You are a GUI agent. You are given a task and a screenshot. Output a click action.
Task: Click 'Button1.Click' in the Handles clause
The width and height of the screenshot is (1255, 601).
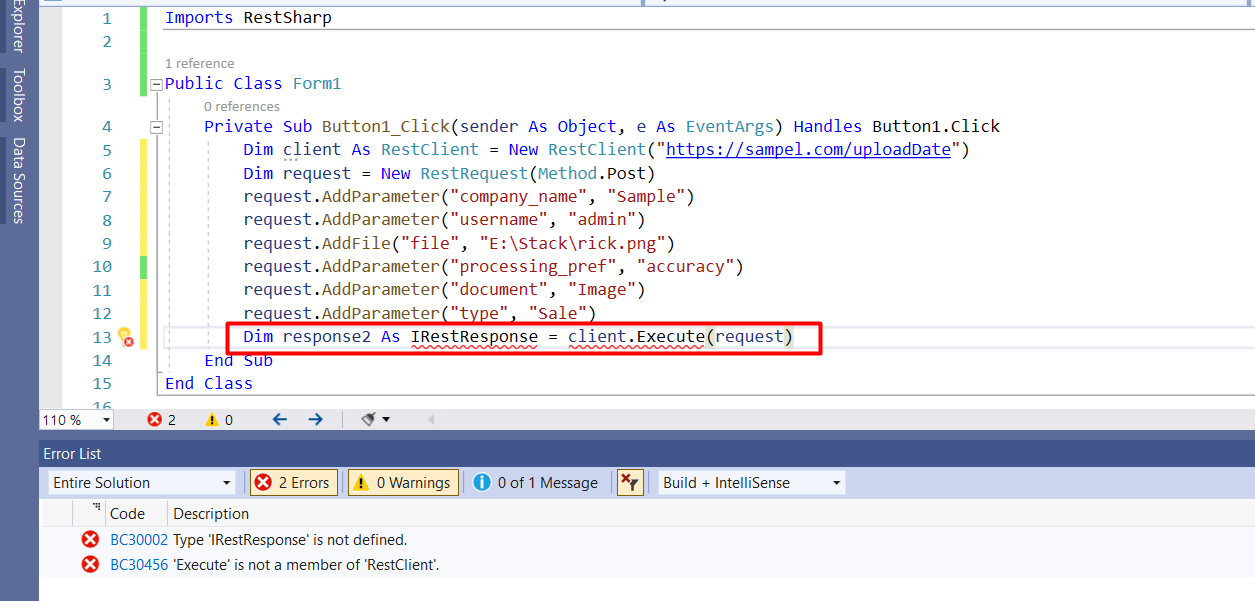[936, 127]
